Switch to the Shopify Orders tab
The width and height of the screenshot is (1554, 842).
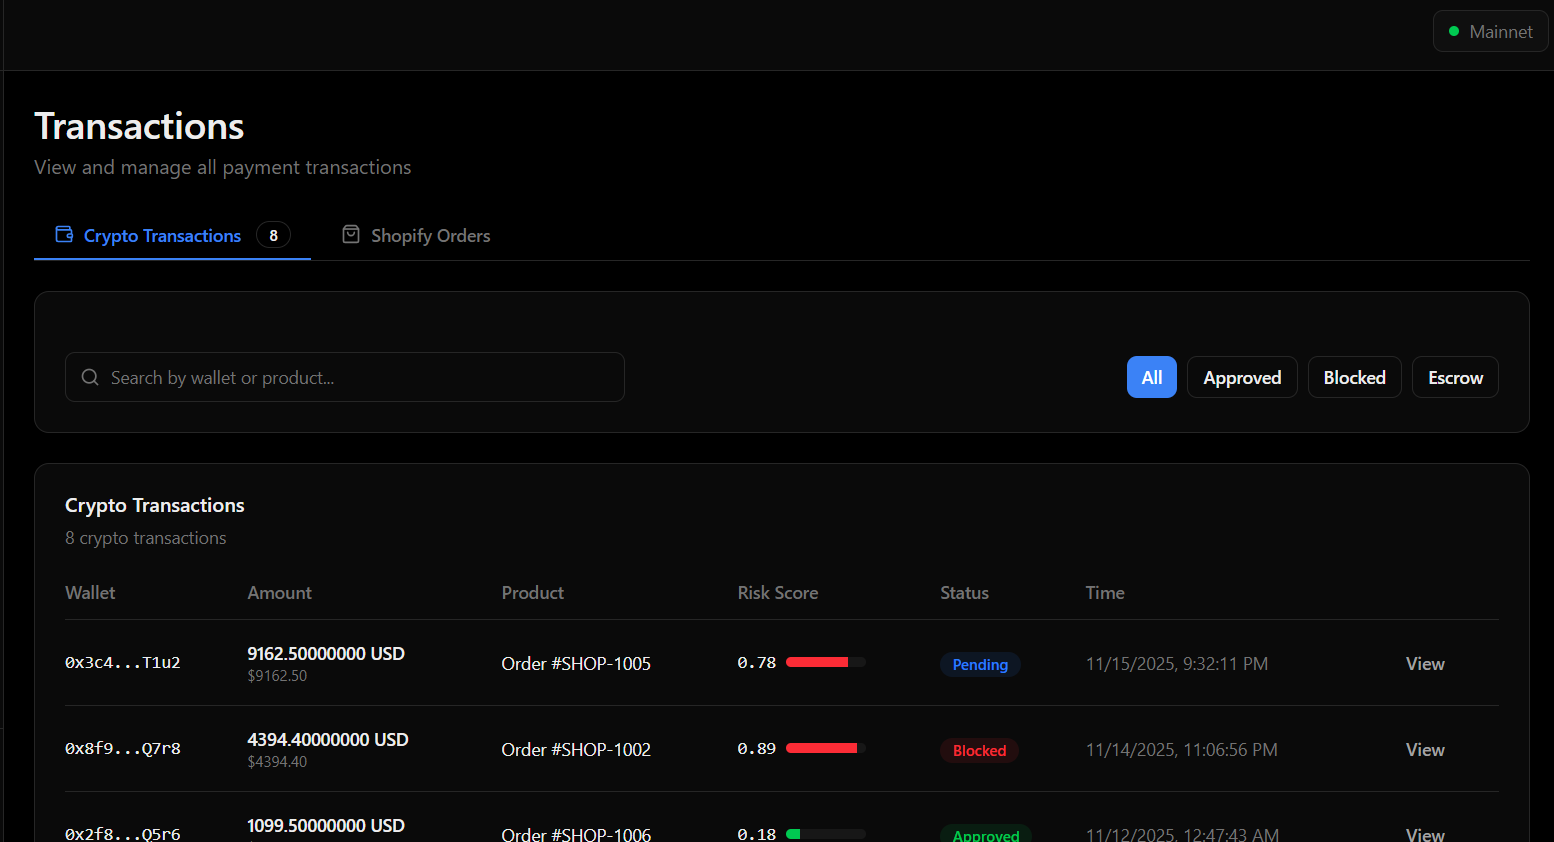(416, 235)
